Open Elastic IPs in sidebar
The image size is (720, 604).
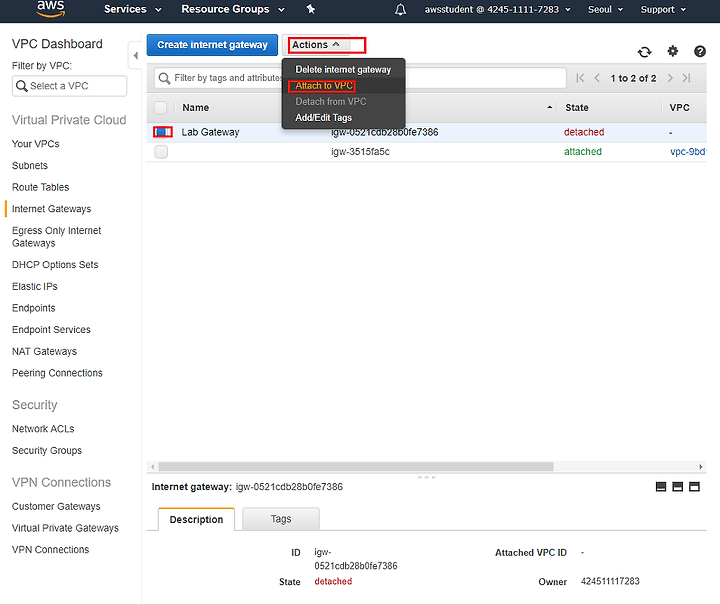click(x=35, y=286)
